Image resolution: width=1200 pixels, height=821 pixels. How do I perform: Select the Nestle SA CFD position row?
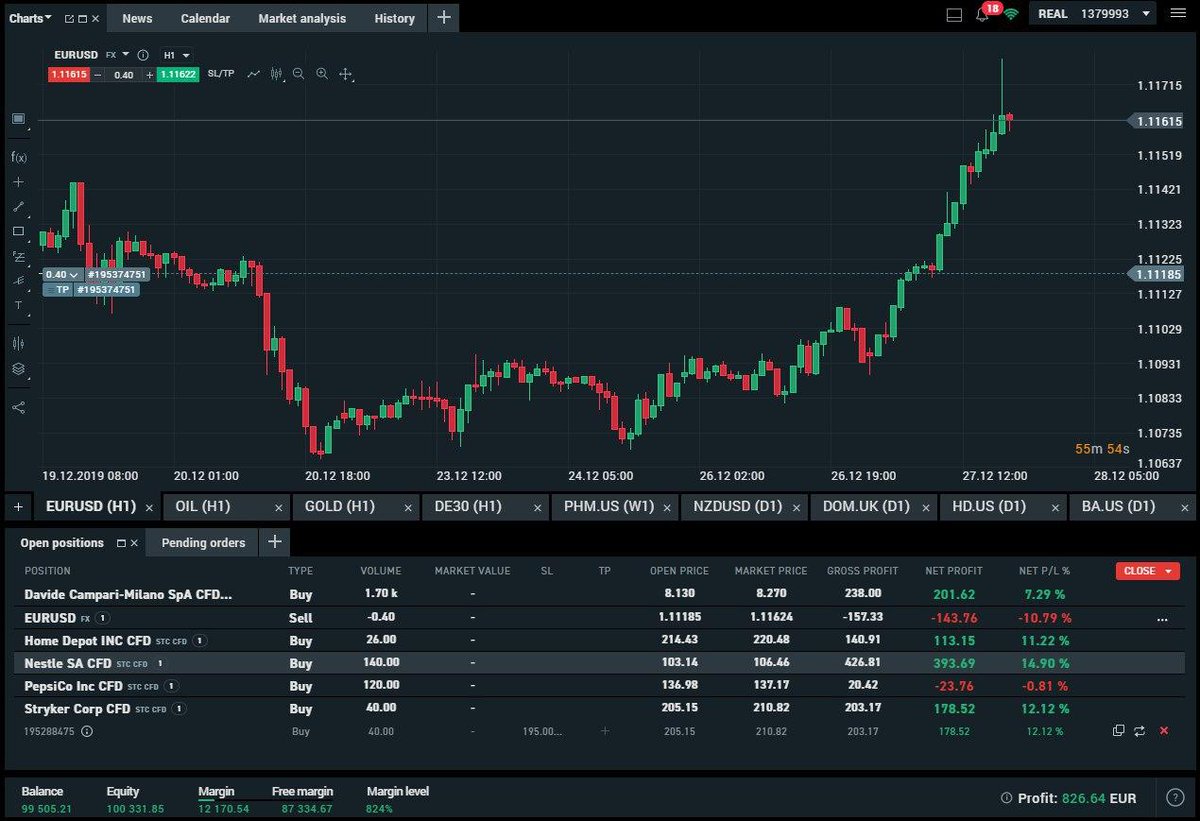[x=600, y=663]
